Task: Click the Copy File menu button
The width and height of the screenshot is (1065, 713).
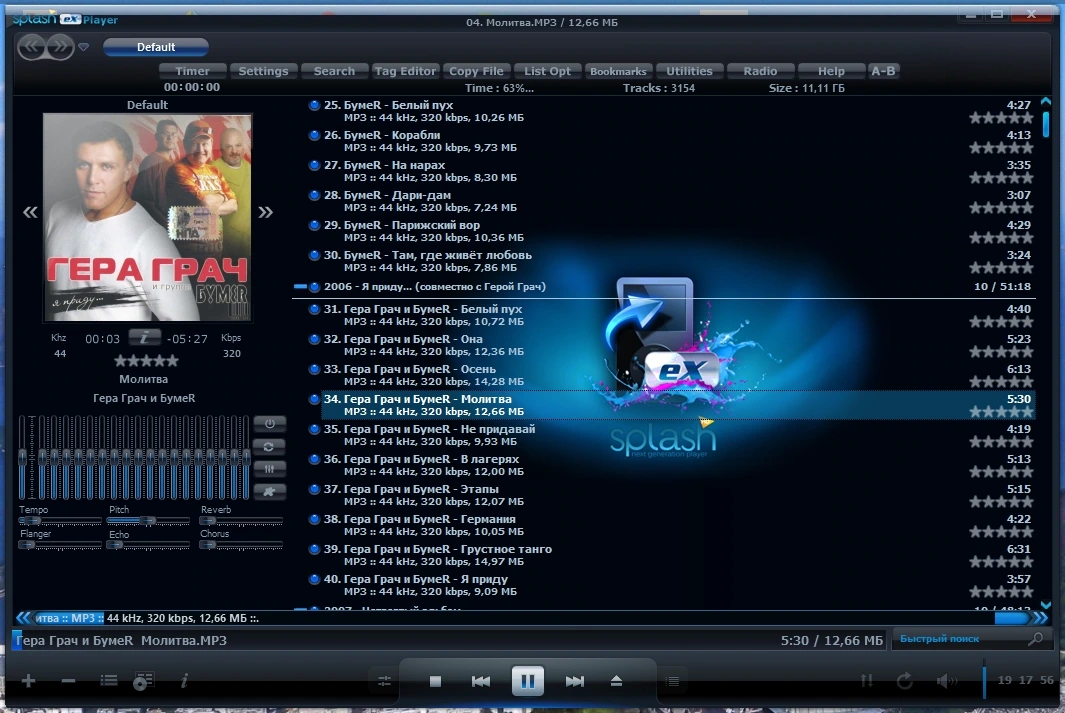Action: pyautogui.click(x=476, y=71)
